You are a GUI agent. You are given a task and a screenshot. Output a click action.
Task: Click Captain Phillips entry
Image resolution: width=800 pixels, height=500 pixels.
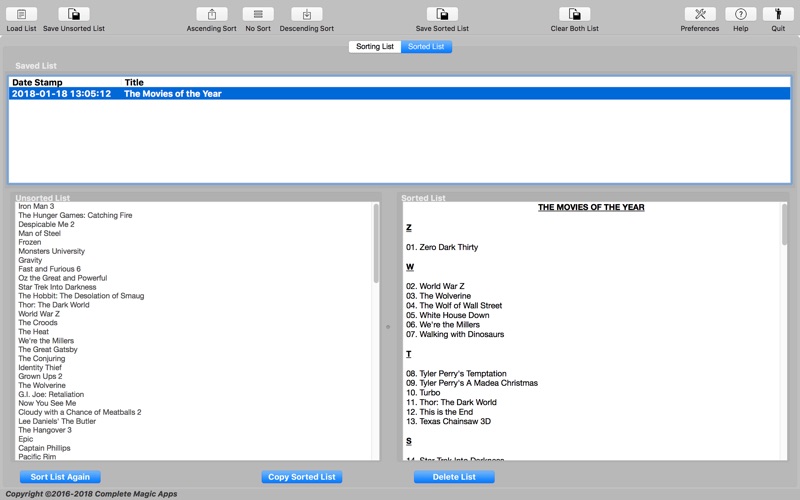tap(44, 448)
